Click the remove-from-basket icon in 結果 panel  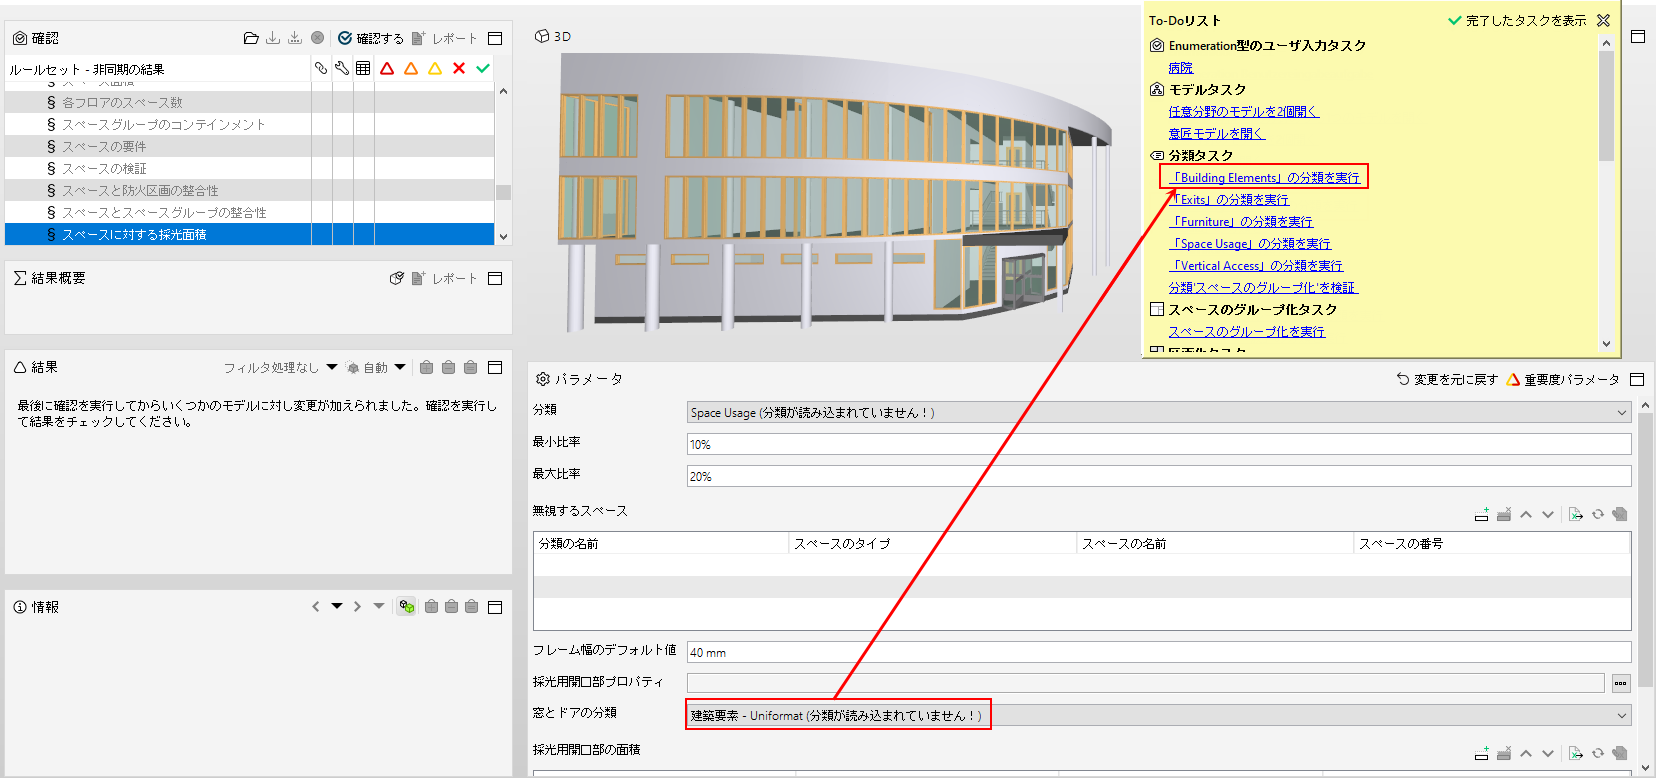449,367
